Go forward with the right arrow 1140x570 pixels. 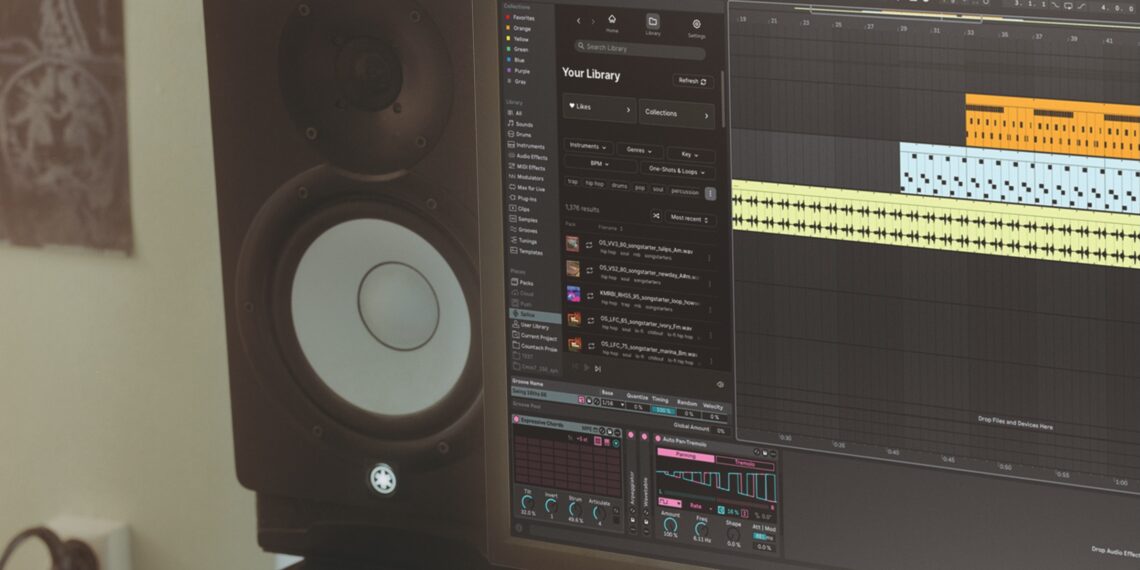[x=593, y=22]
